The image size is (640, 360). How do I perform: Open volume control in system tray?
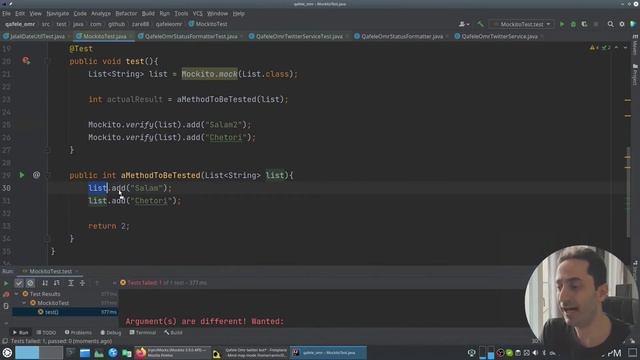pyautogui.click(x=535, y=353)
